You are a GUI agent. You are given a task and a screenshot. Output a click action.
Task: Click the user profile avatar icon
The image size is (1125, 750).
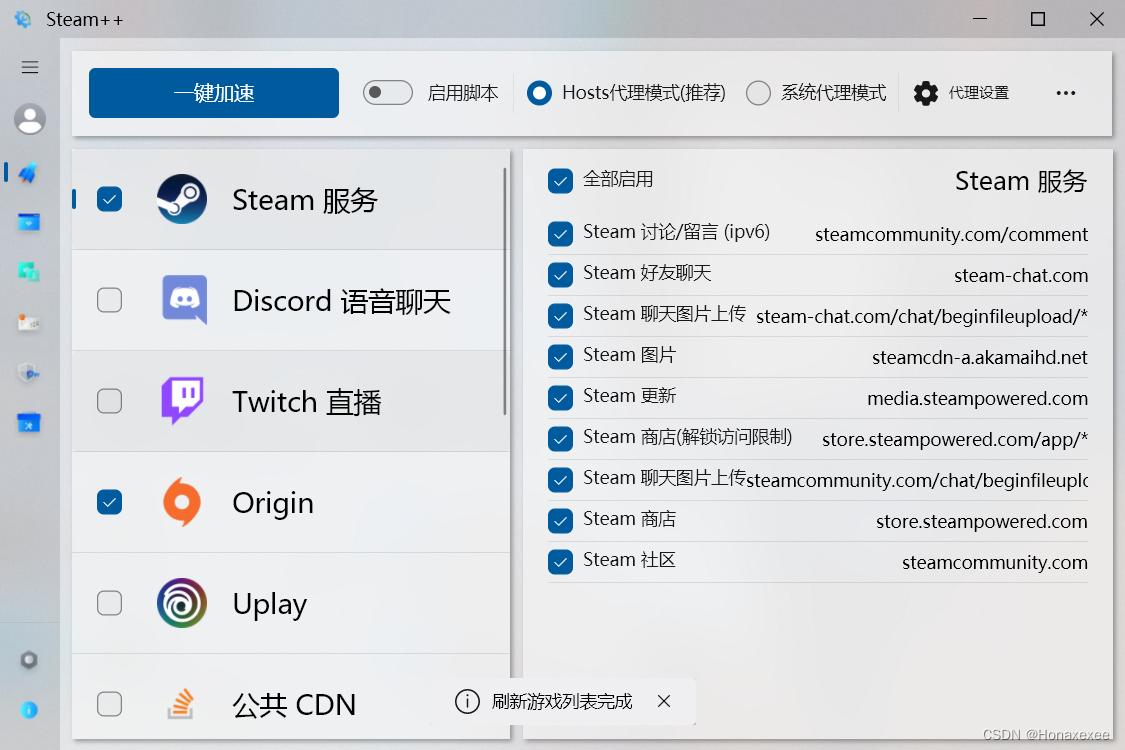[29, 119]
